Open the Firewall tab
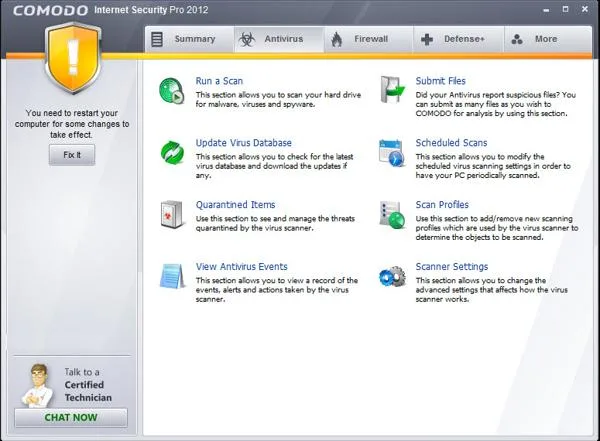Viewport: 600px width, 441px height. [x=369, y=39]
